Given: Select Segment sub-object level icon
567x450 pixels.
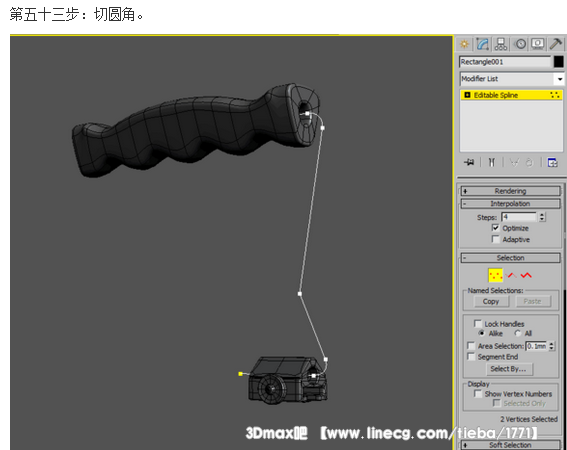Looking at the screenshot, I should point(511,275).
